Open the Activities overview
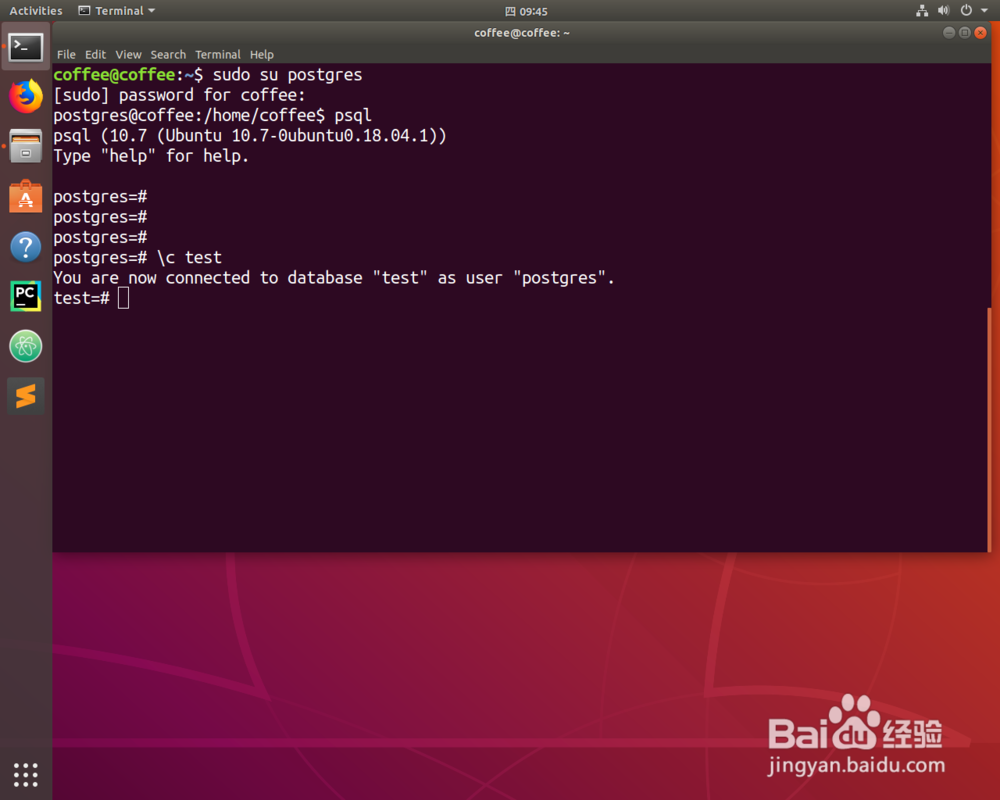1000x800 pixels. 36,10
